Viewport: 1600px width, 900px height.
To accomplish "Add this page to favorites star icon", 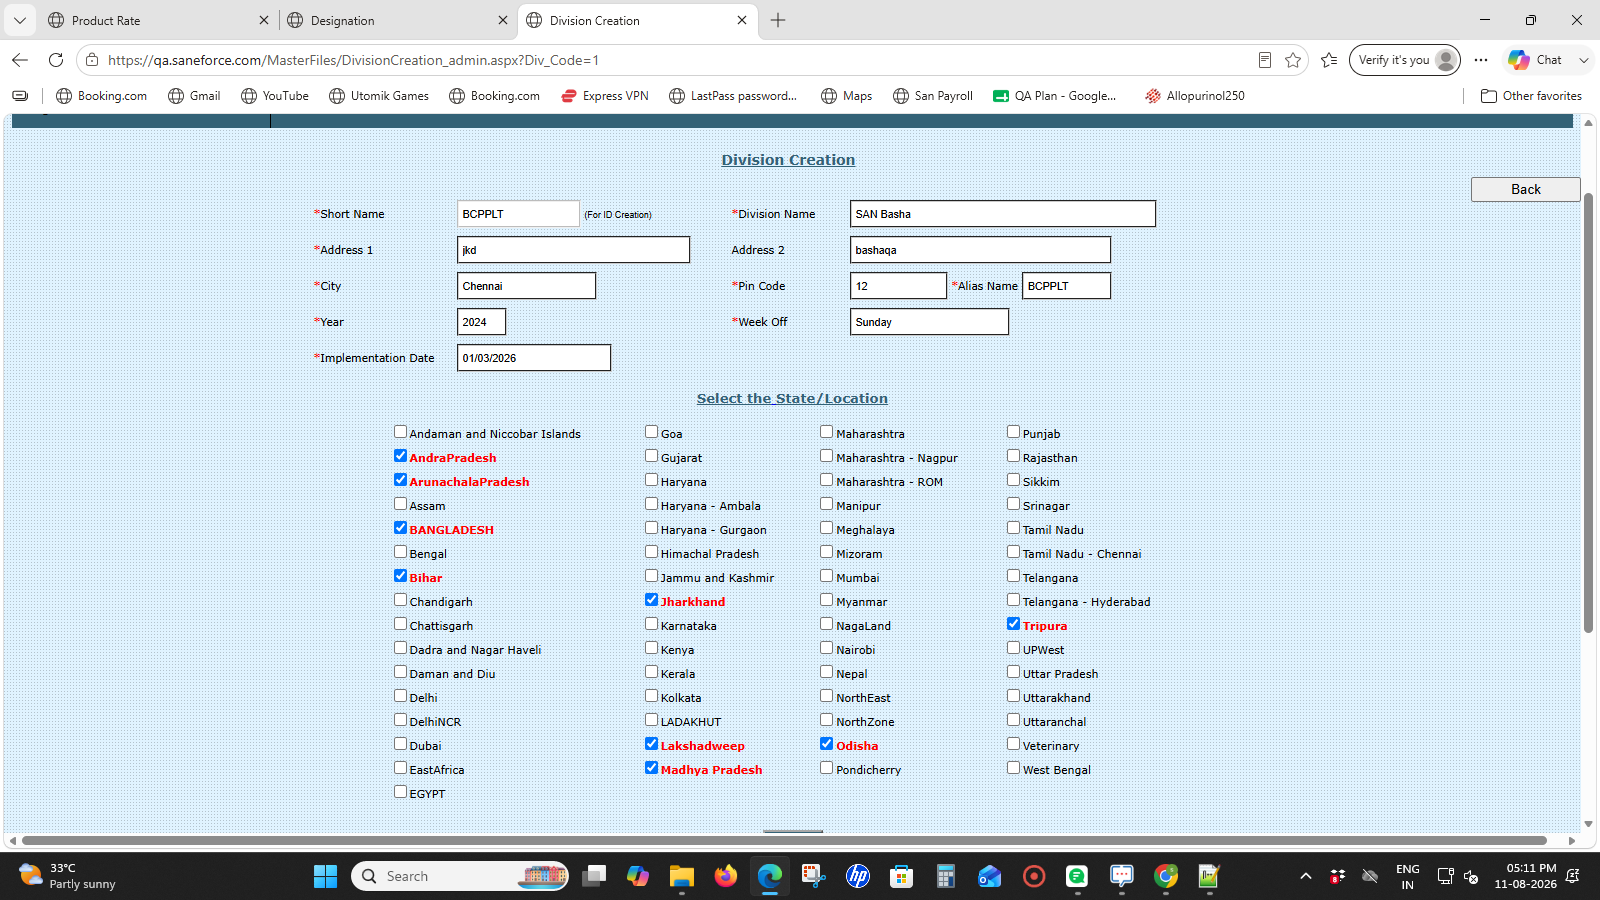I will pyautogui.click(x=1293, y=60).
